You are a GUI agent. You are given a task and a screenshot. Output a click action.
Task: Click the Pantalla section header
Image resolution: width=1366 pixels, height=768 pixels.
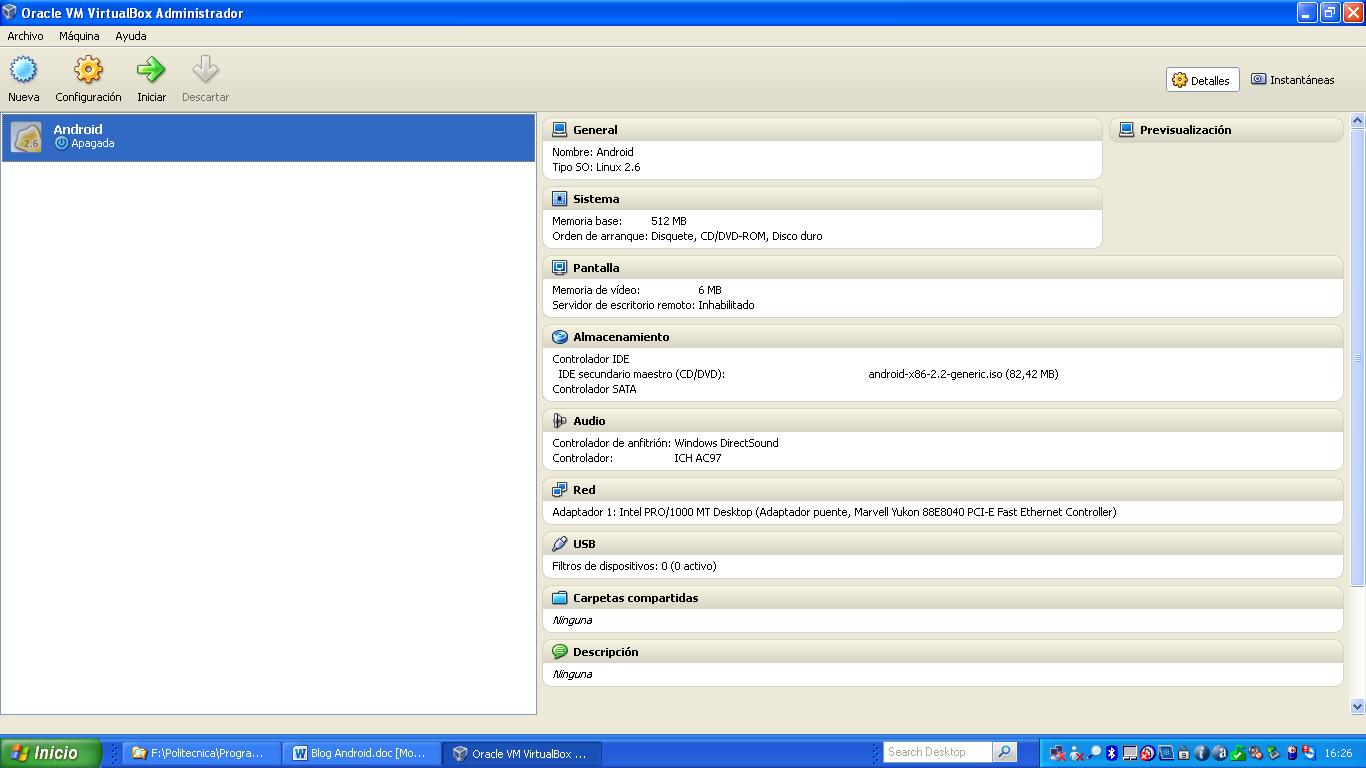pos(596,268)
